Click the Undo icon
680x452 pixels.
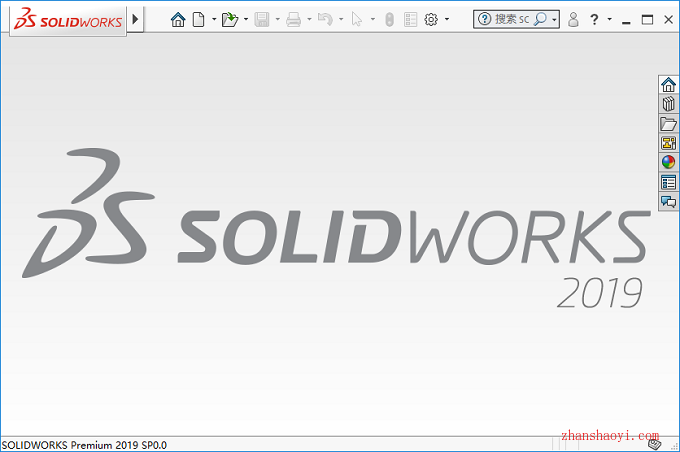click(x=325, y=20)
